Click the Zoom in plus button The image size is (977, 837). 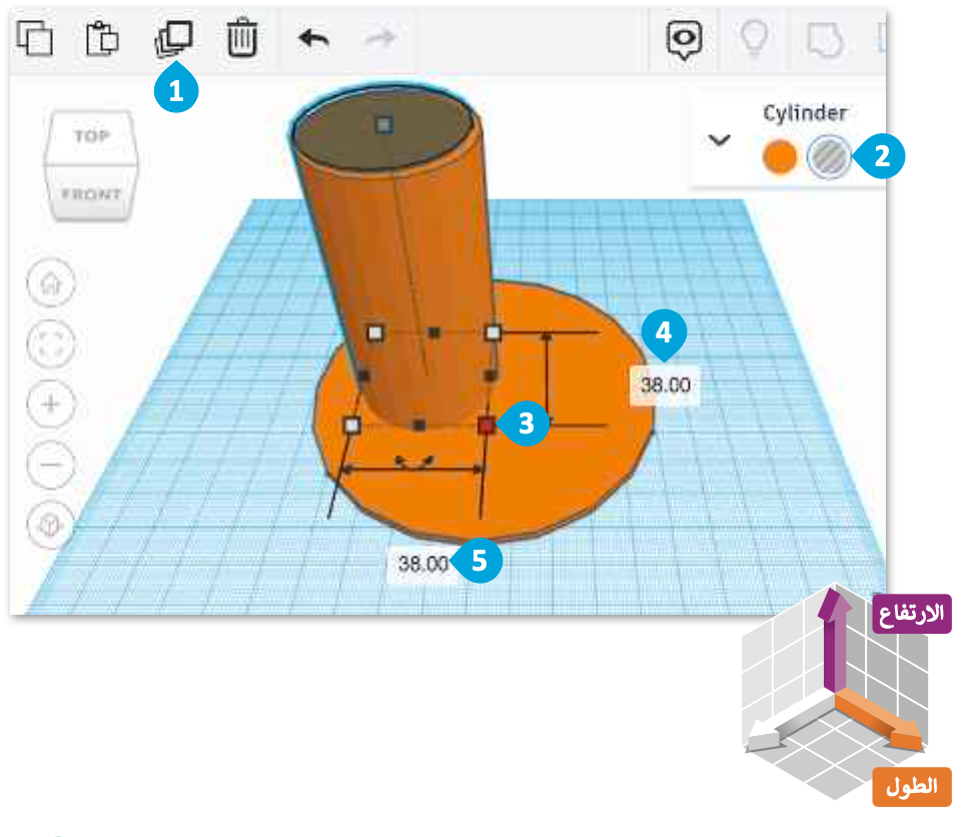click(x=50, y=404)
